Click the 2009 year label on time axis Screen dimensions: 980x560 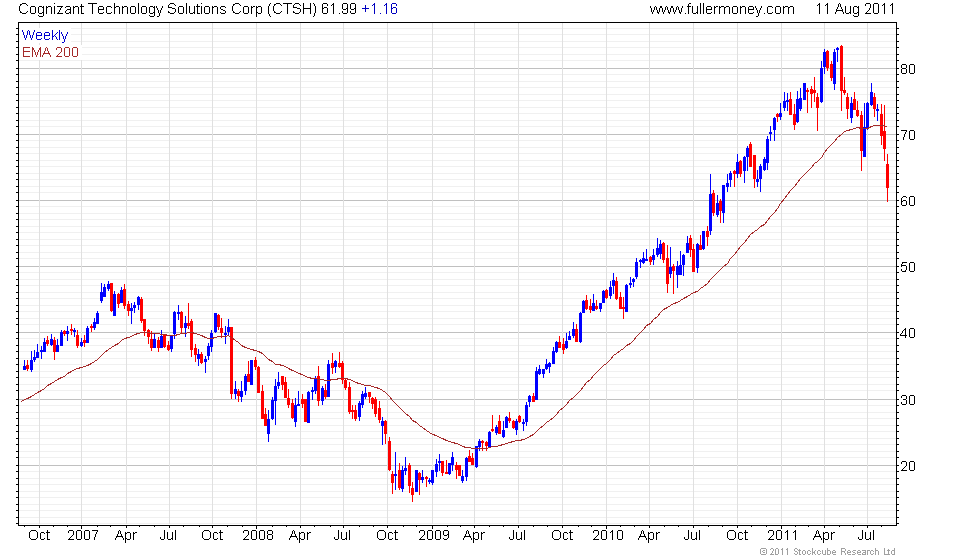(x=434, y=536)
